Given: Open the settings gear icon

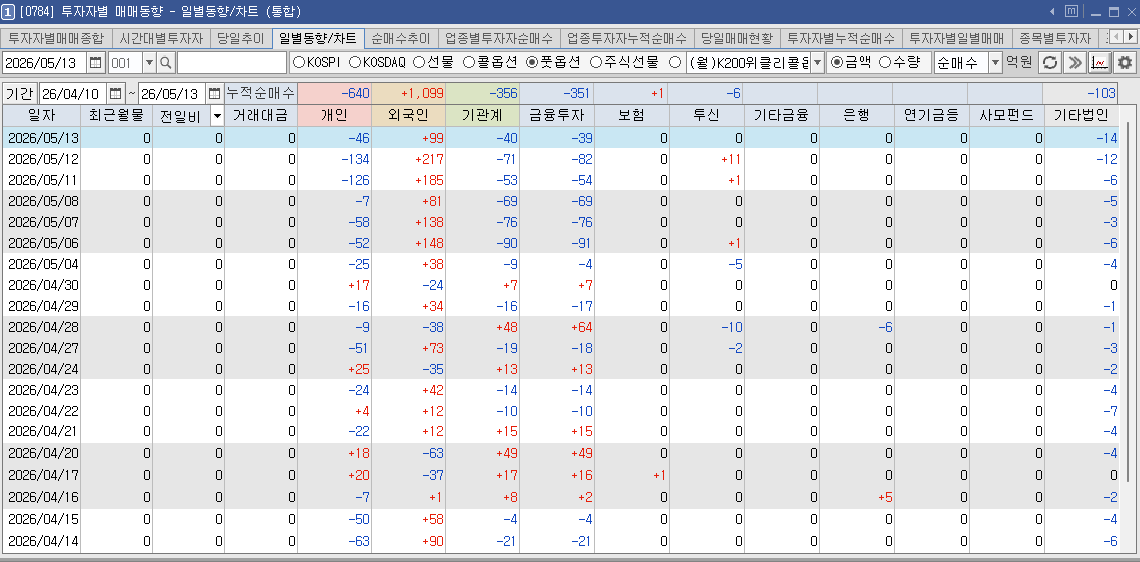Looking at the screenshot, I should coord(1125,63).
